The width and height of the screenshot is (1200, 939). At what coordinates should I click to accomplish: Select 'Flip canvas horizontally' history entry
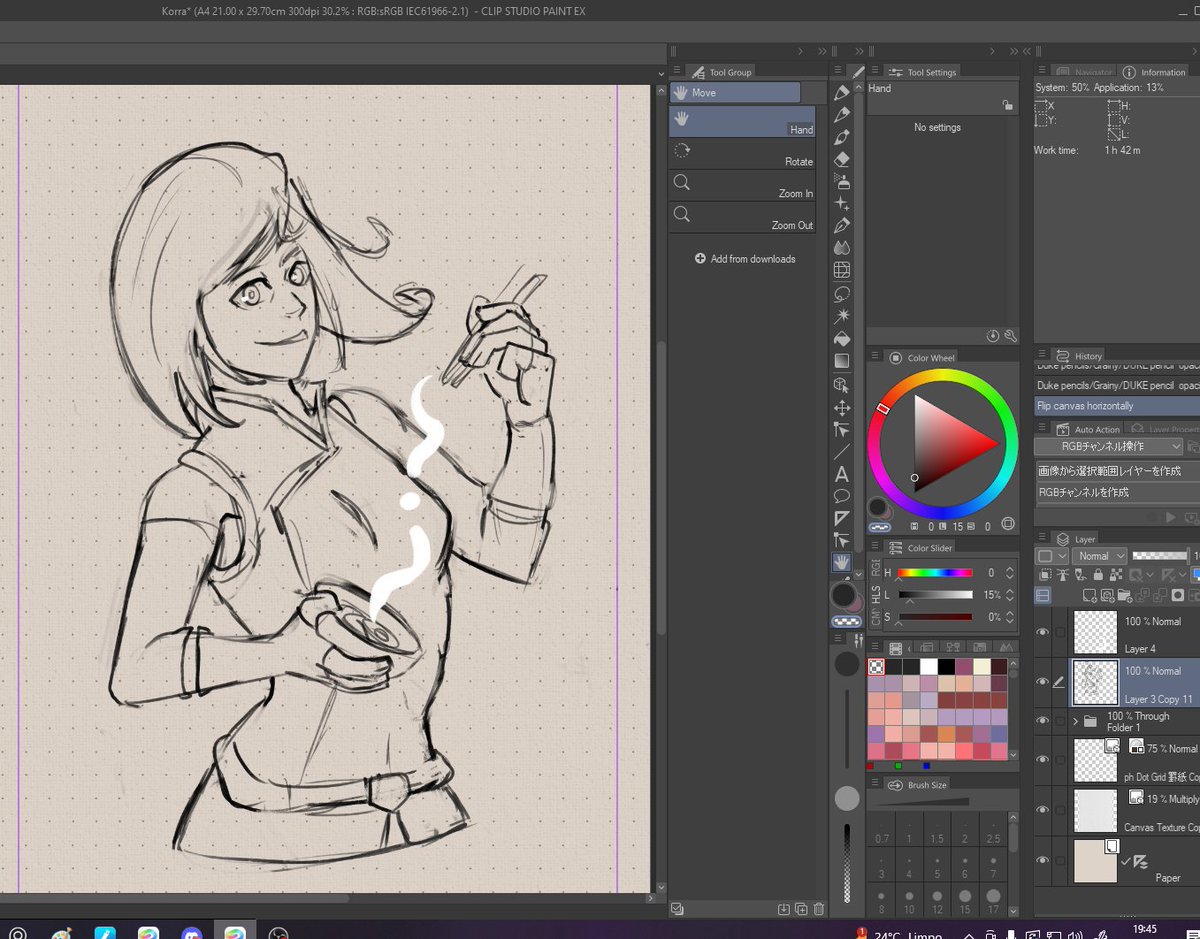point(1117,406)
